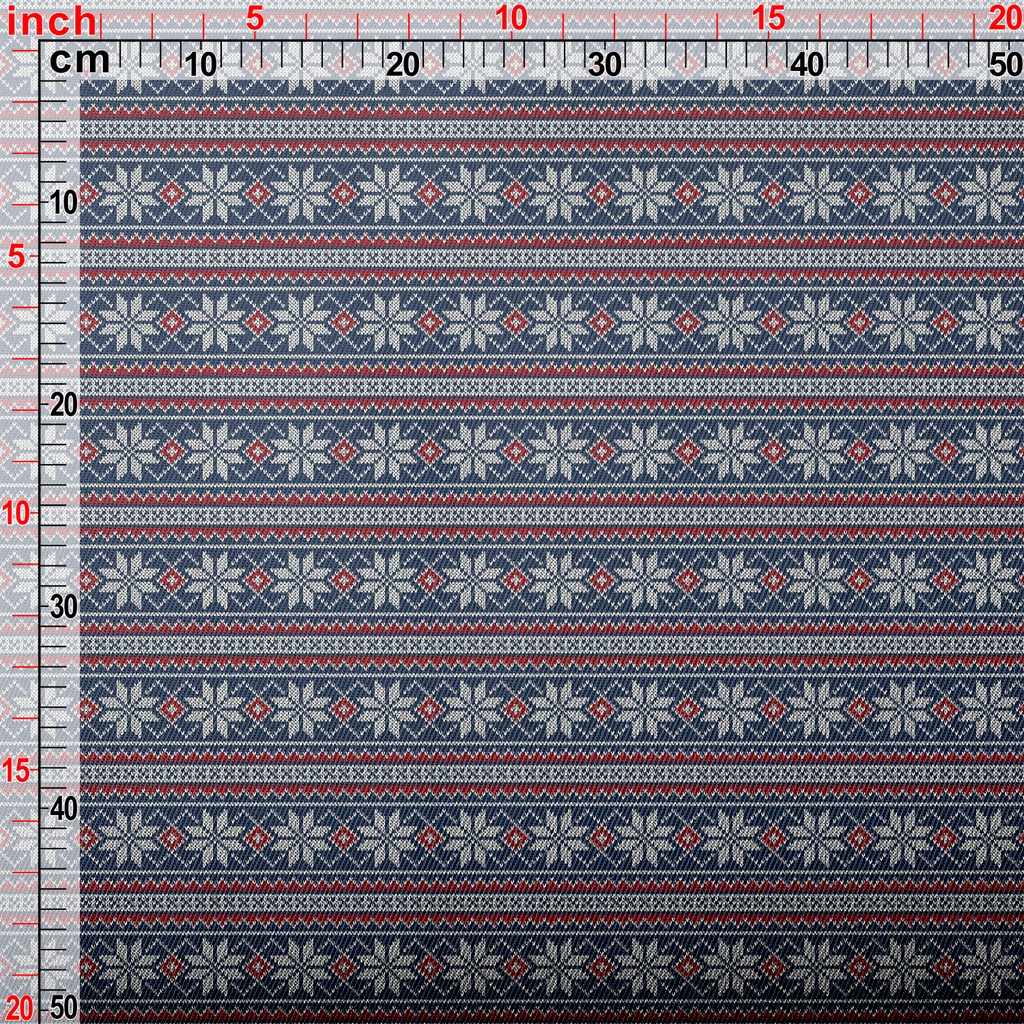
Task: Click the black 20 on the left cm ruler
Action: pos(63,405)
